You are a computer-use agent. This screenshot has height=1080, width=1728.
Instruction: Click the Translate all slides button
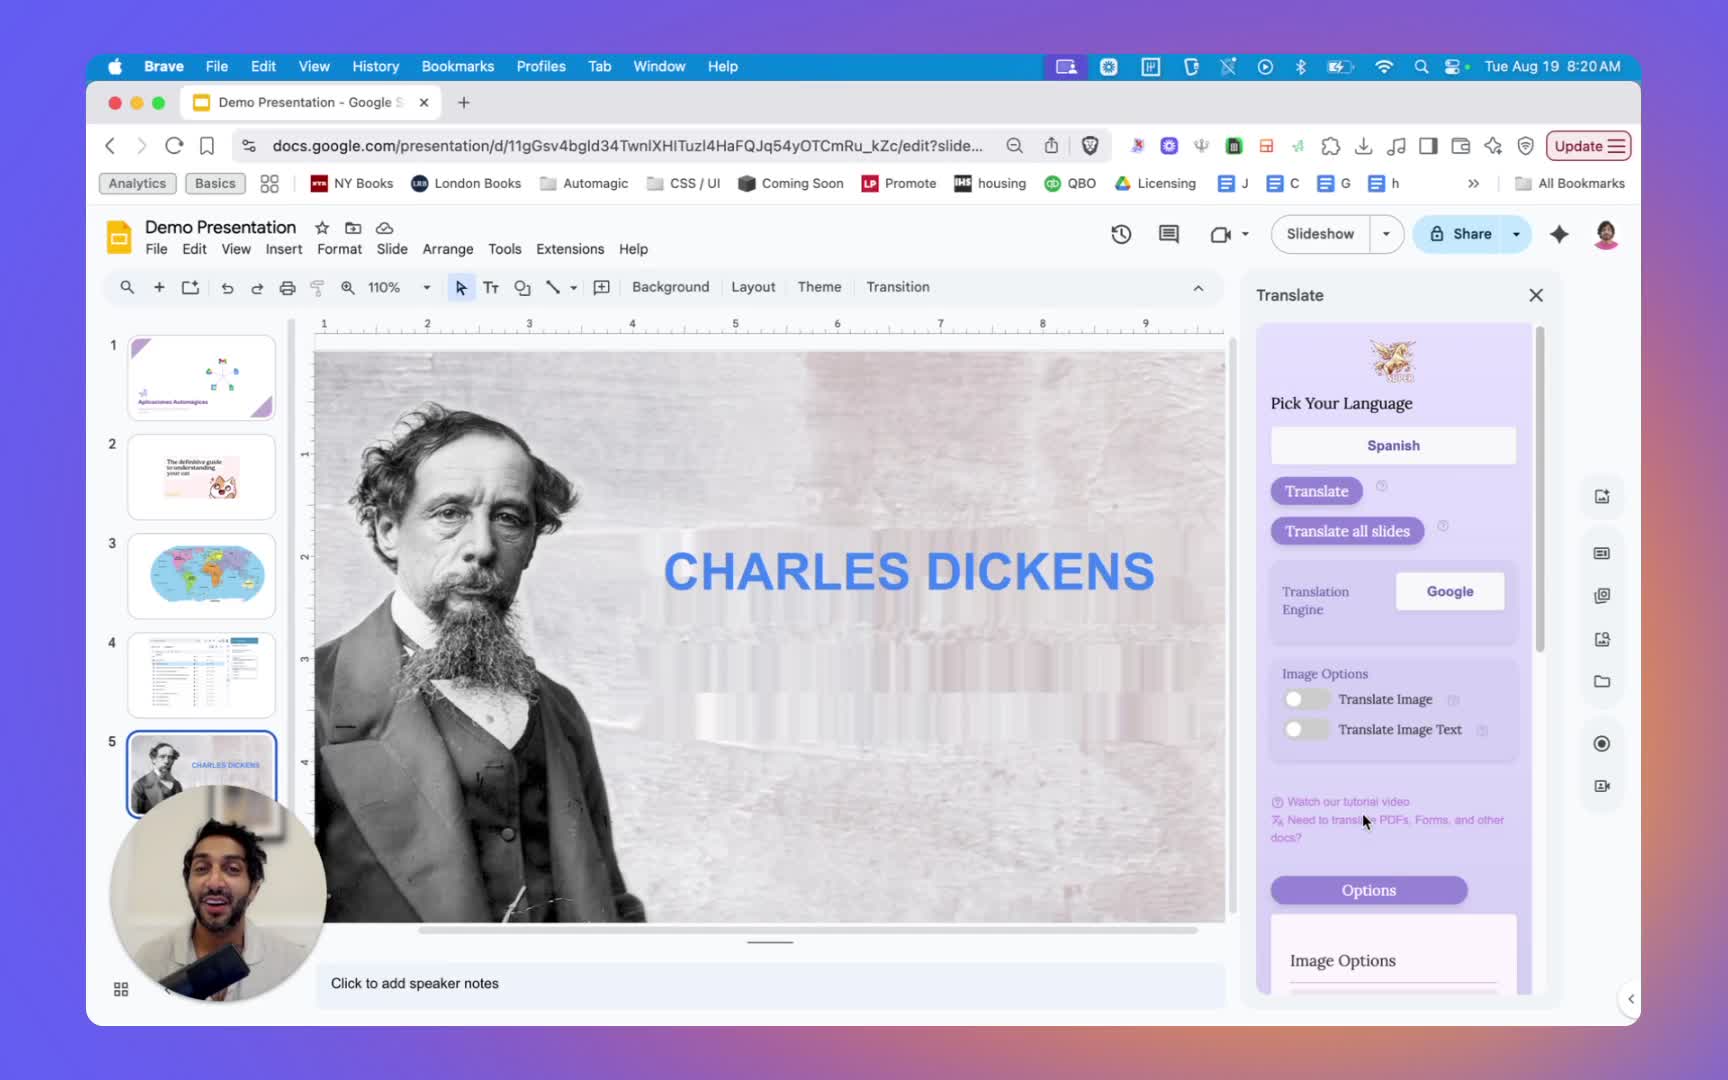click(1346, 531)
